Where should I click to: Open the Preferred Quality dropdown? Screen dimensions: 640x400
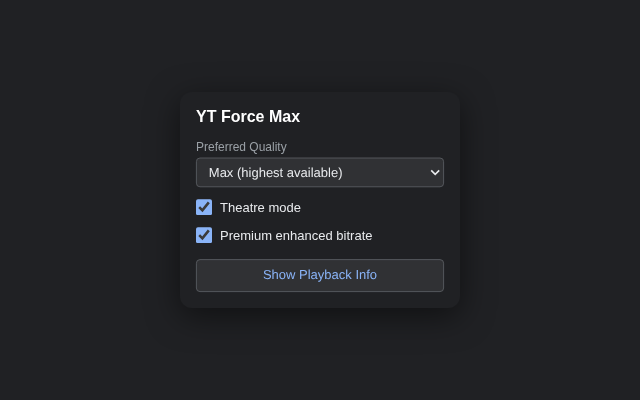(320, 172)
